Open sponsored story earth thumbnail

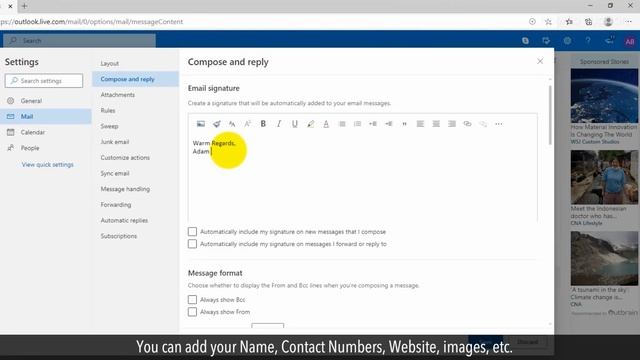604,96
